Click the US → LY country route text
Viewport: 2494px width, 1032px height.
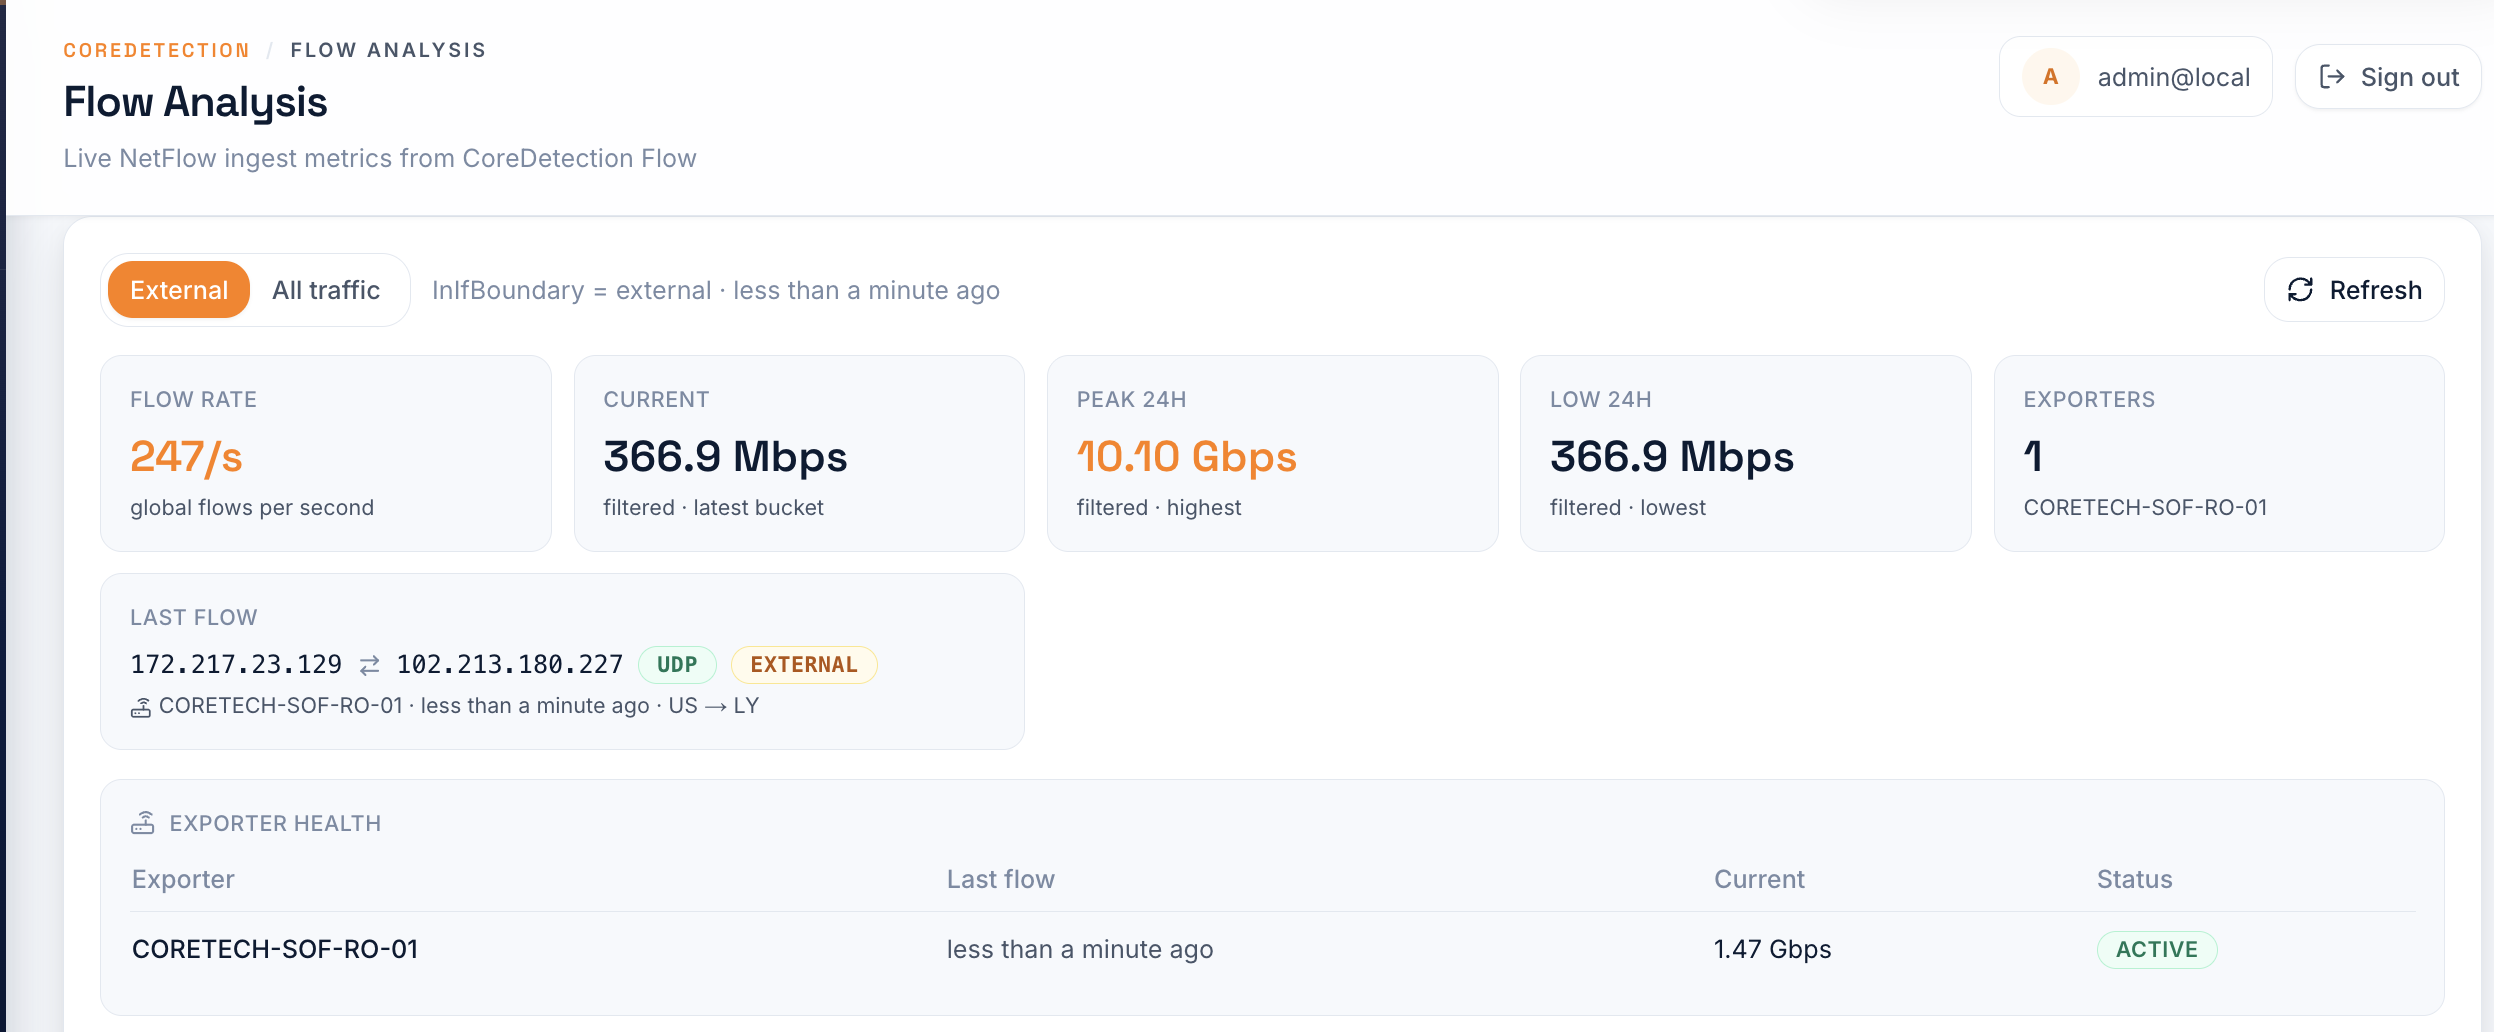click(x=714, y=706)
